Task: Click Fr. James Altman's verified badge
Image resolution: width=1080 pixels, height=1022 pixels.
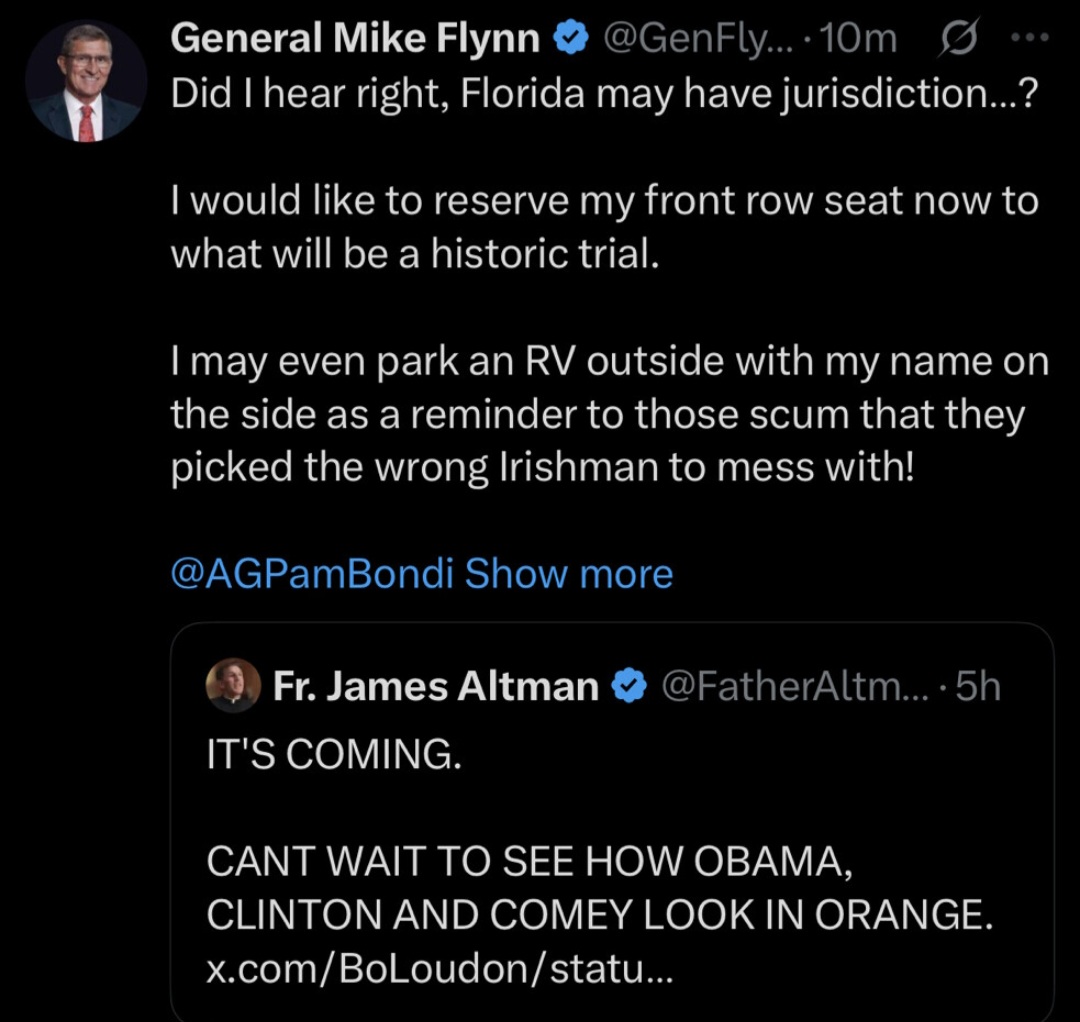Action: point(630,686)
